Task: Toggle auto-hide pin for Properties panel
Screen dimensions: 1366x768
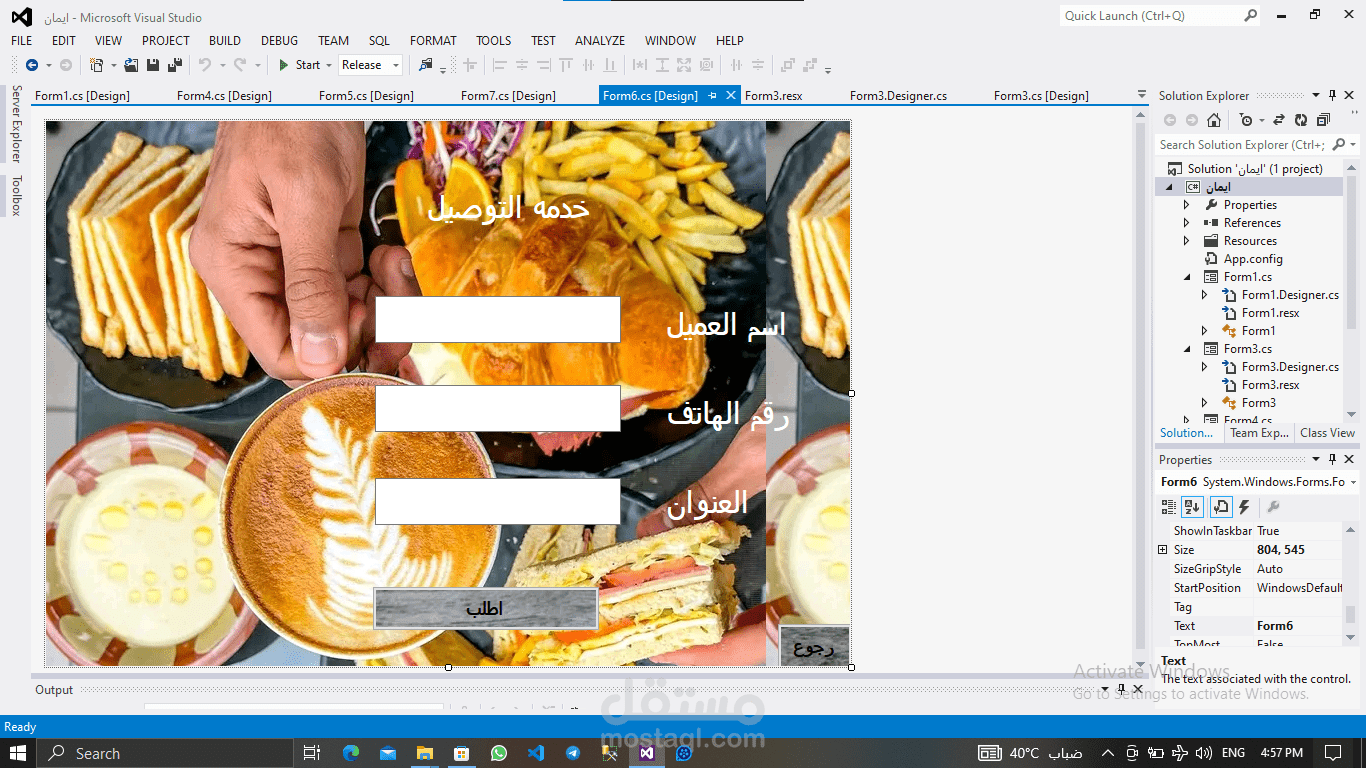Action: 1332,460
